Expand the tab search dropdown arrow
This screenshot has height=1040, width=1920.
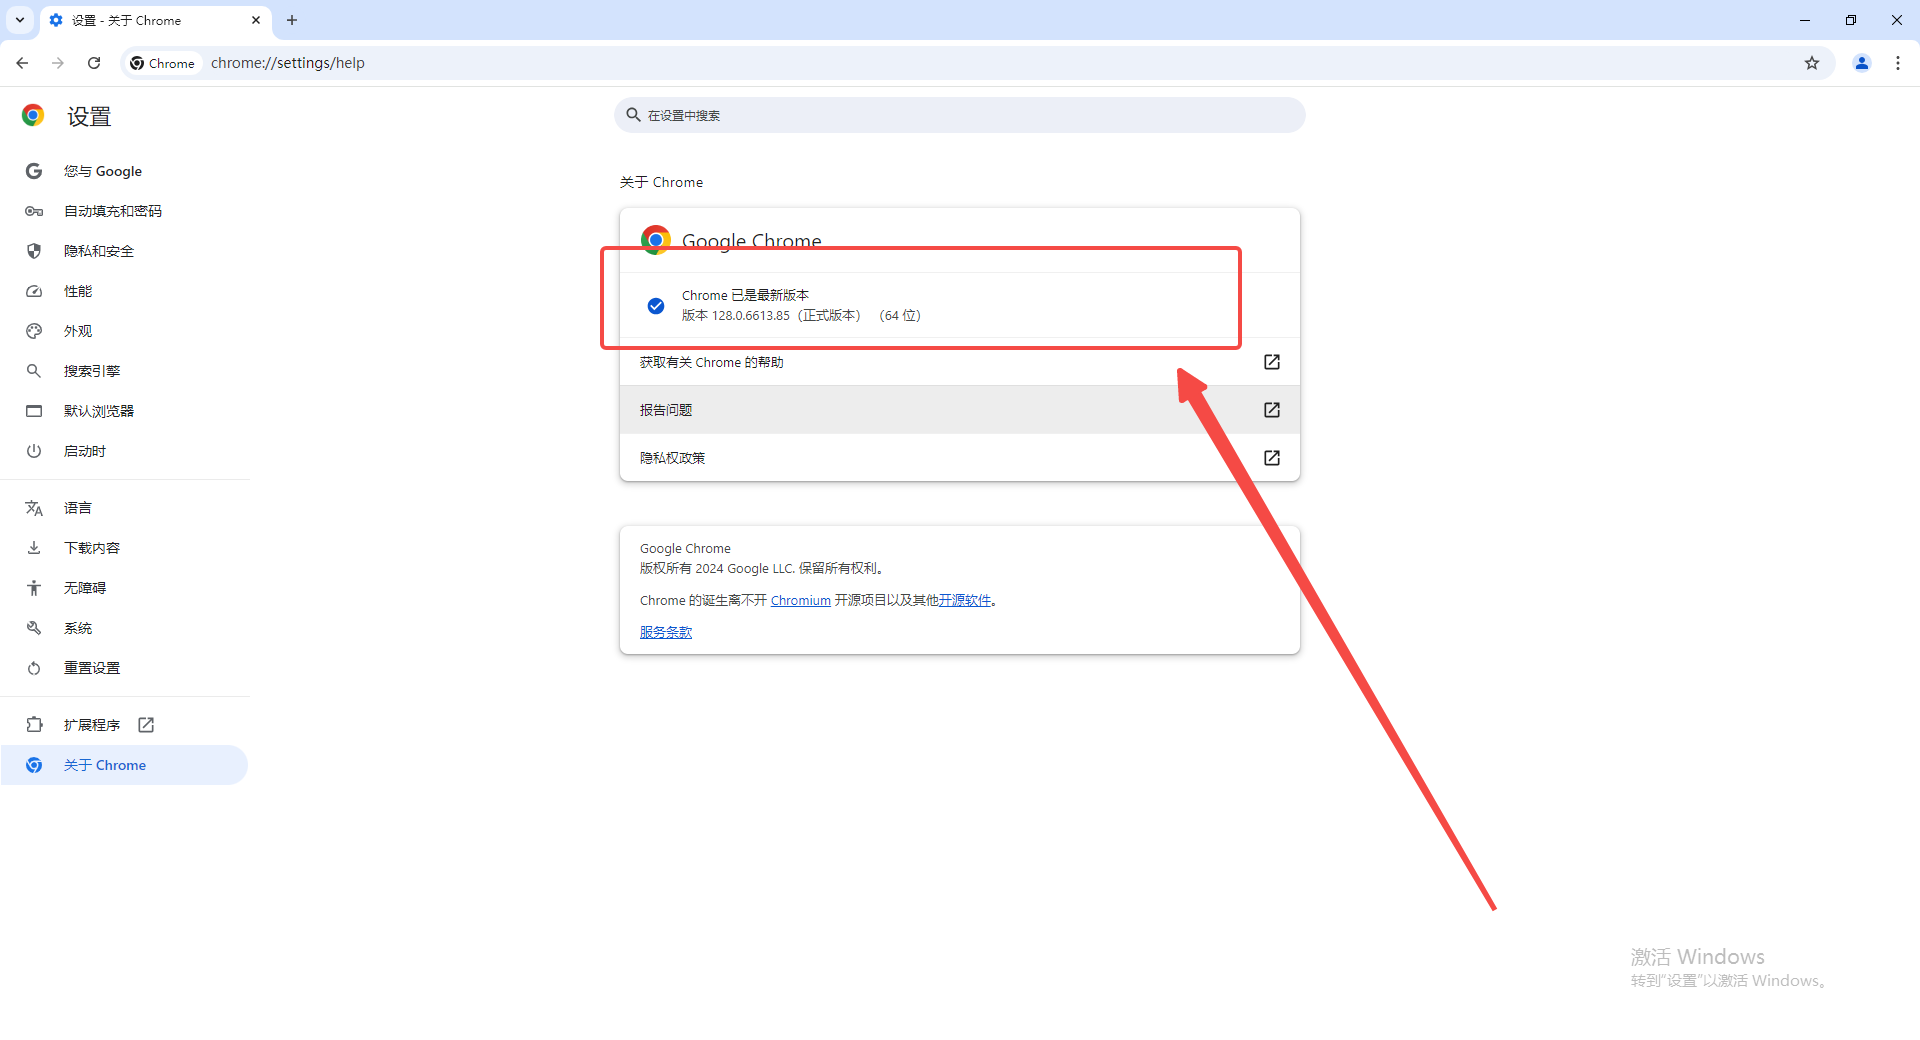(20, 20)
